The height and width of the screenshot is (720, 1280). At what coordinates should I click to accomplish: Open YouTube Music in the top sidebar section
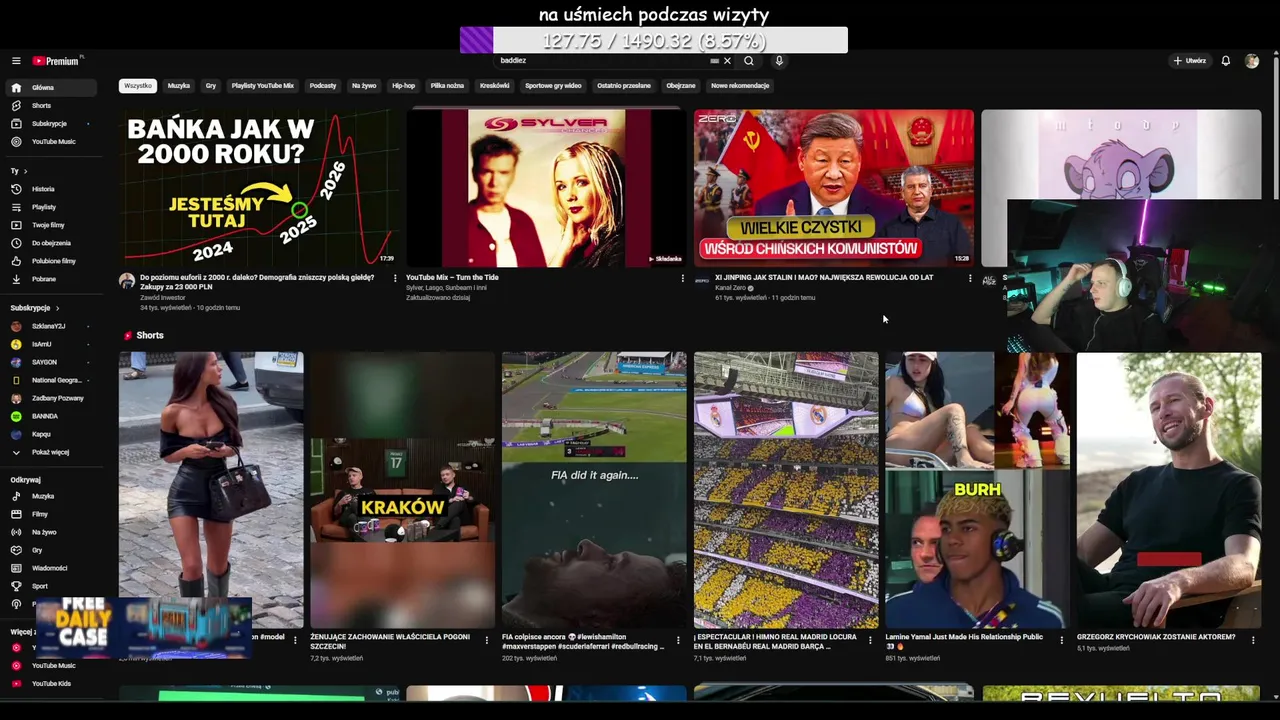point(53,142)
